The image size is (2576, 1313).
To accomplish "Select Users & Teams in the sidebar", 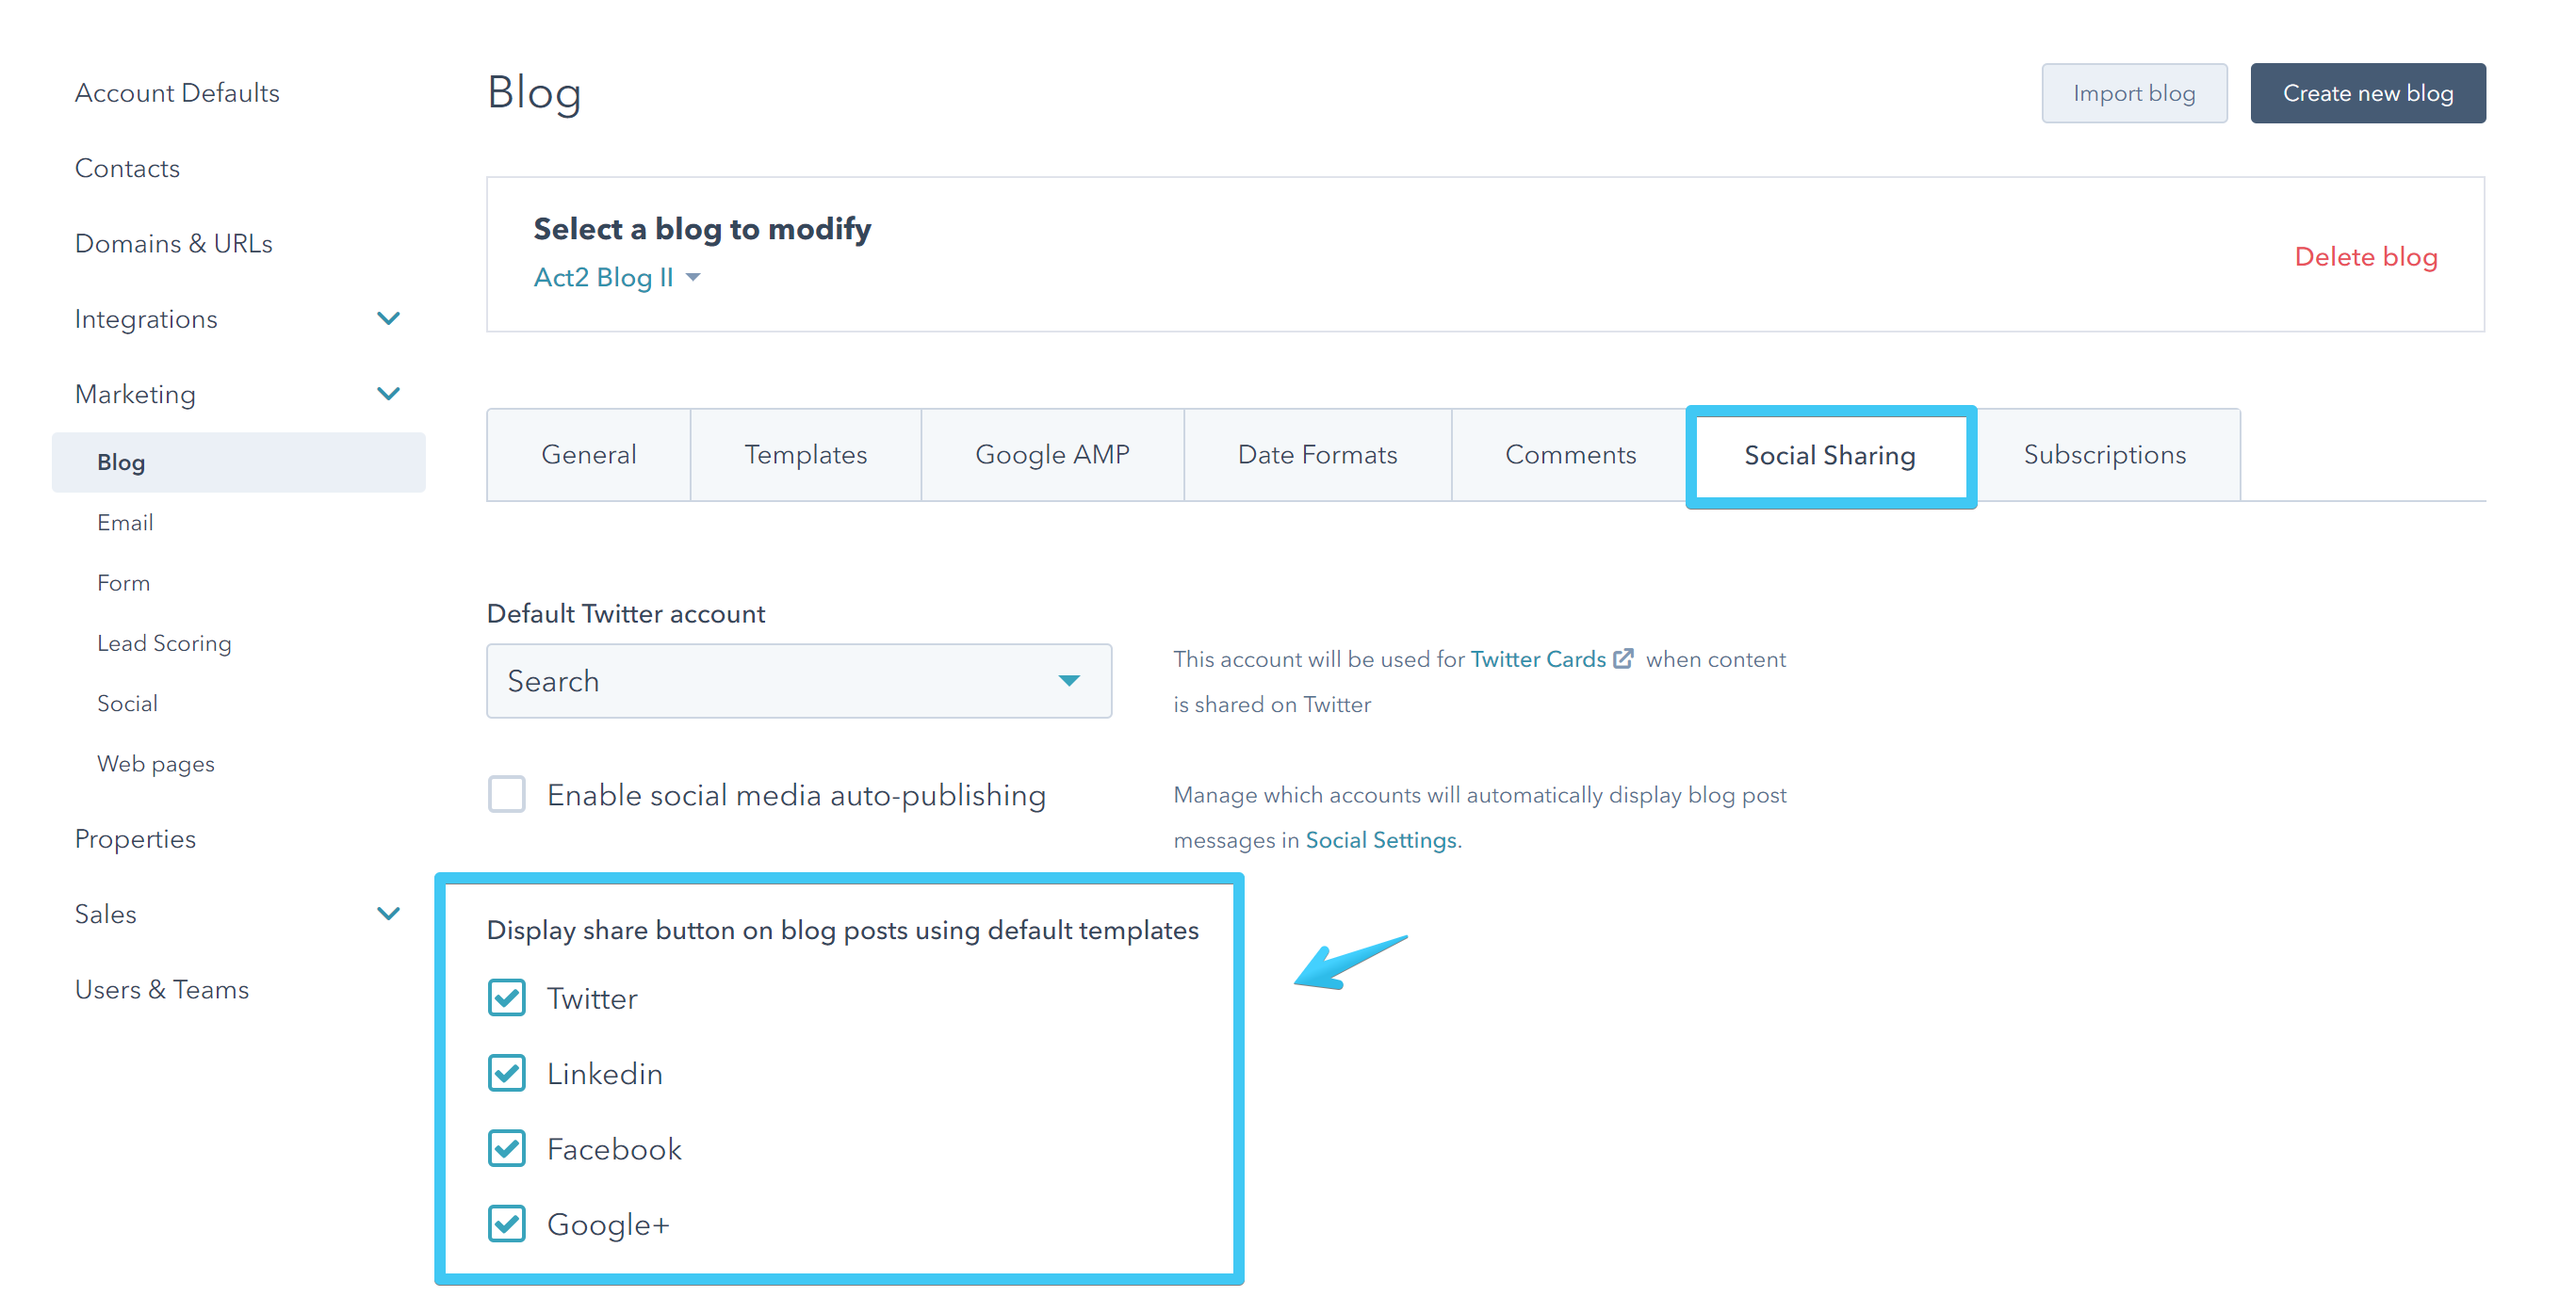I will pos(161,989).
